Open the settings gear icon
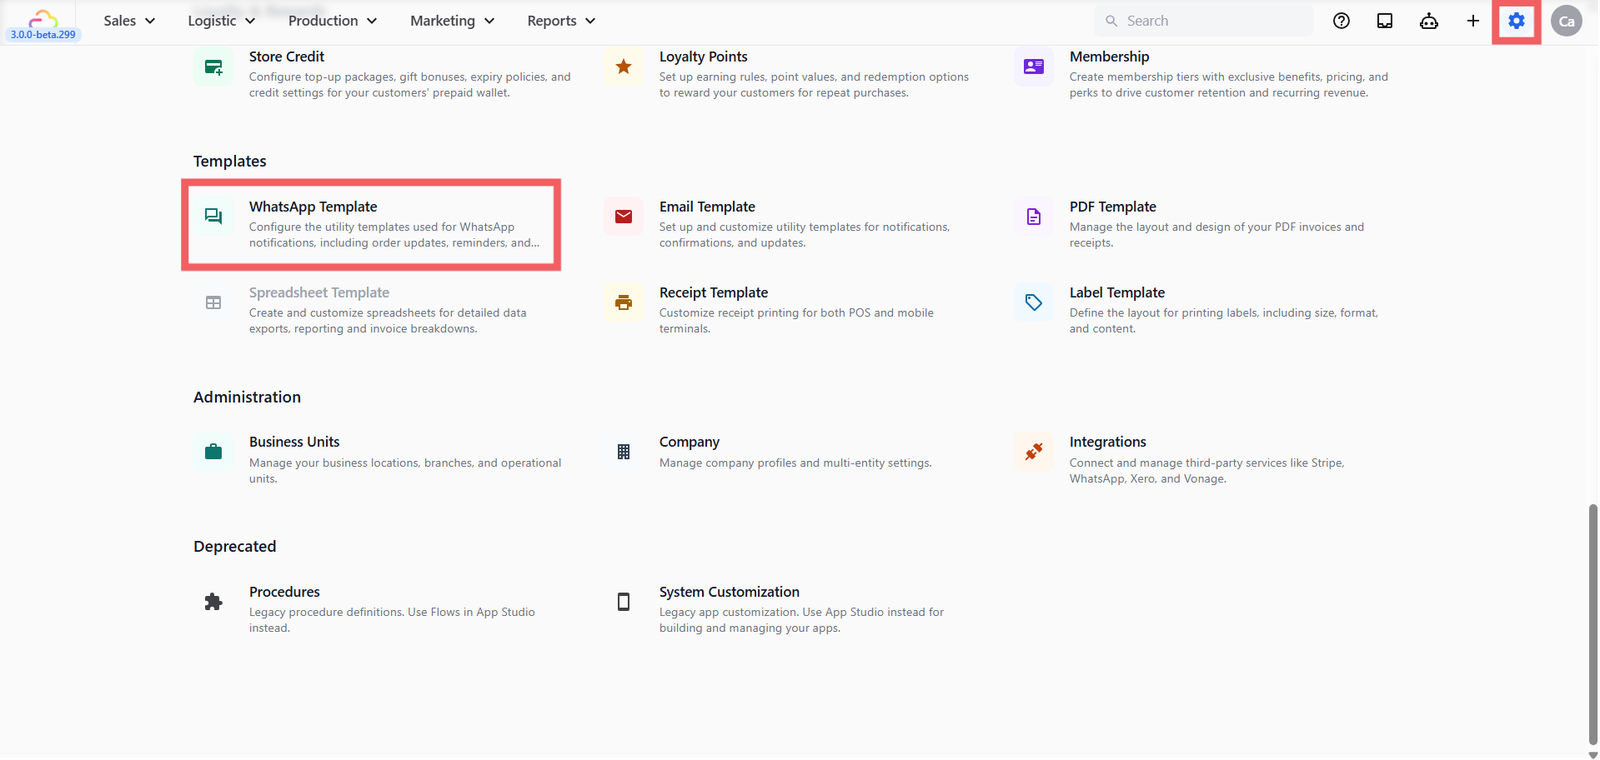The width and height of the screenshot is (1600, 760). pyautogui.click(x=1516, y=21)
